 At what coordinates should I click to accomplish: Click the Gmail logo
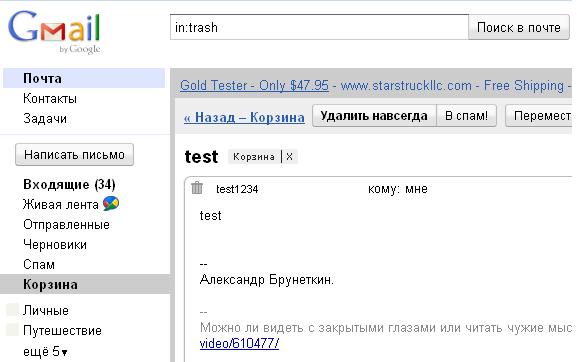coord(54,31)
